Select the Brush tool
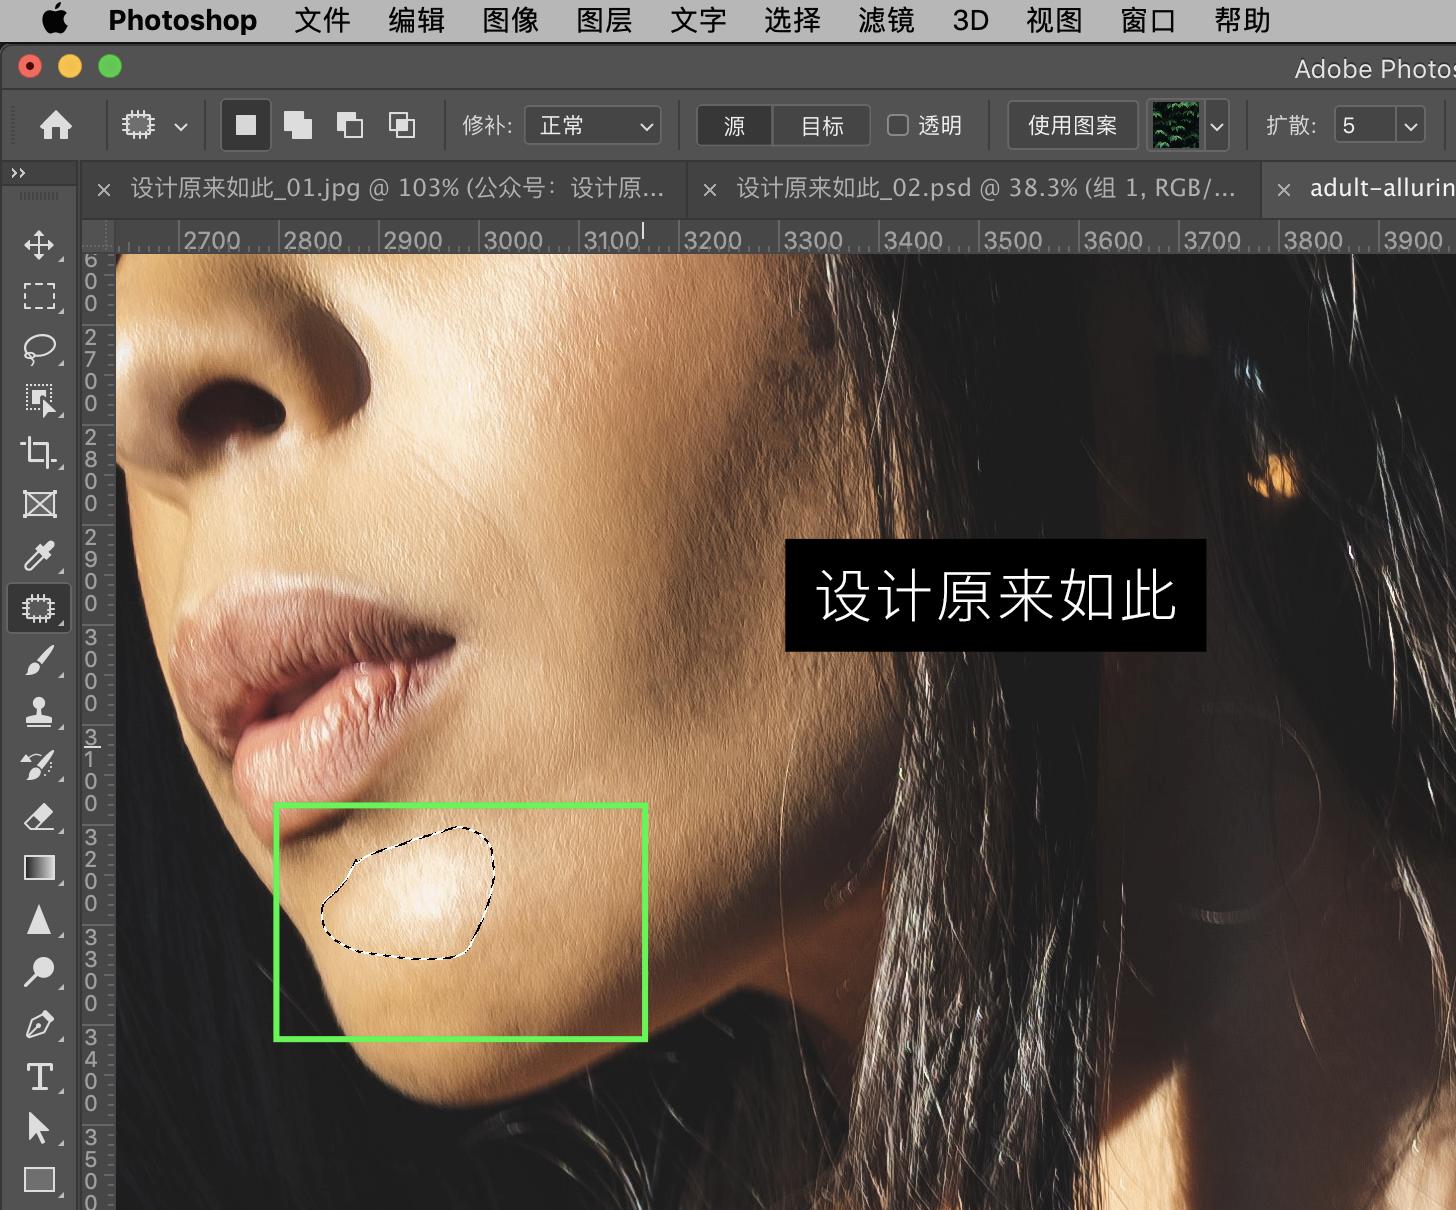The width and height of the screenshot is (1456, 1210). coord(40,660)
